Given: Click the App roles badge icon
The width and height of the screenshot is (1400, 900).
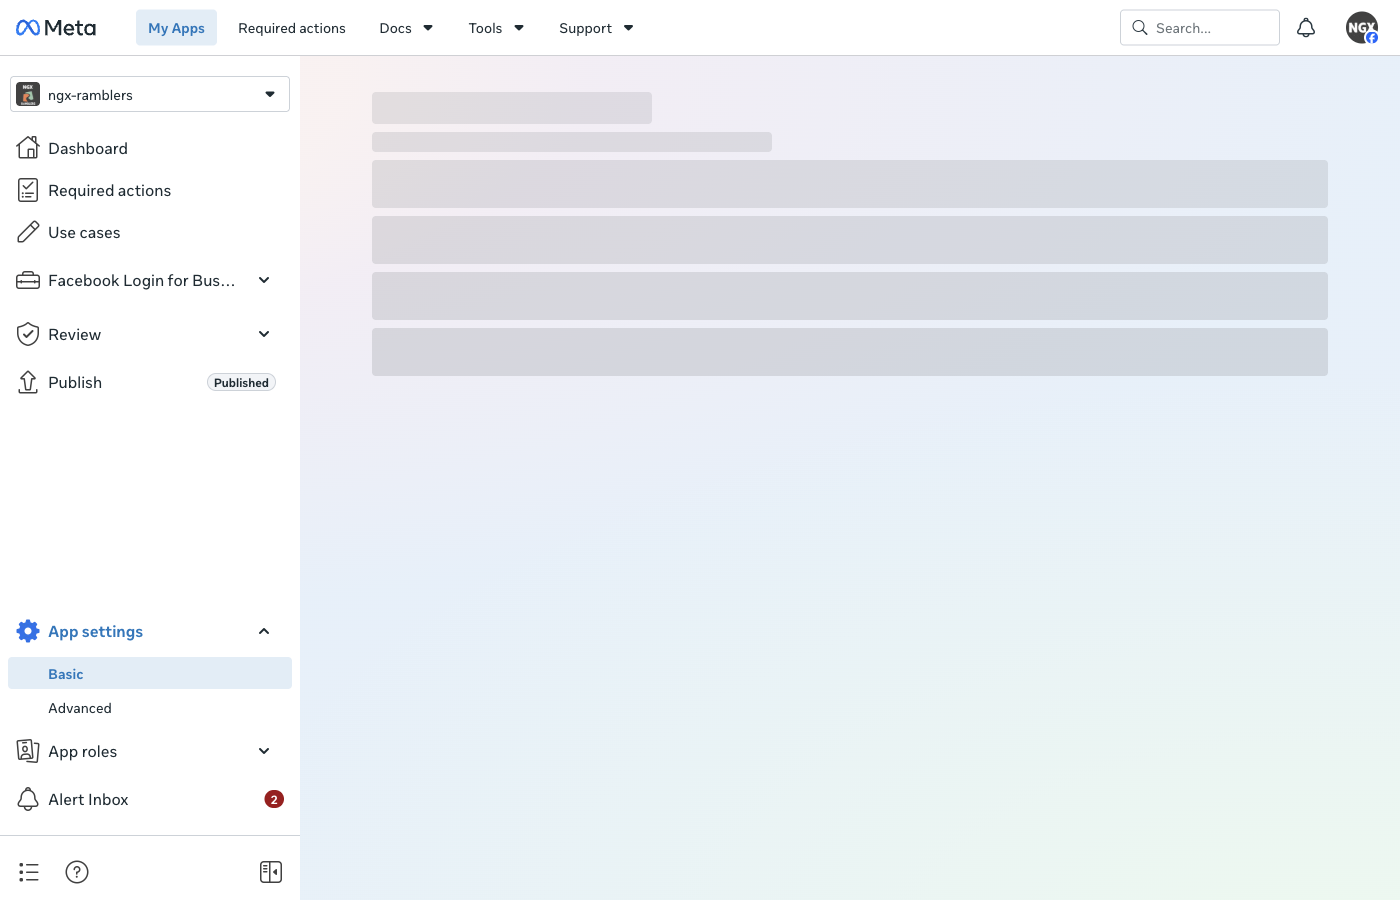Looking at the screenshot, I should [x=28, y=751].
